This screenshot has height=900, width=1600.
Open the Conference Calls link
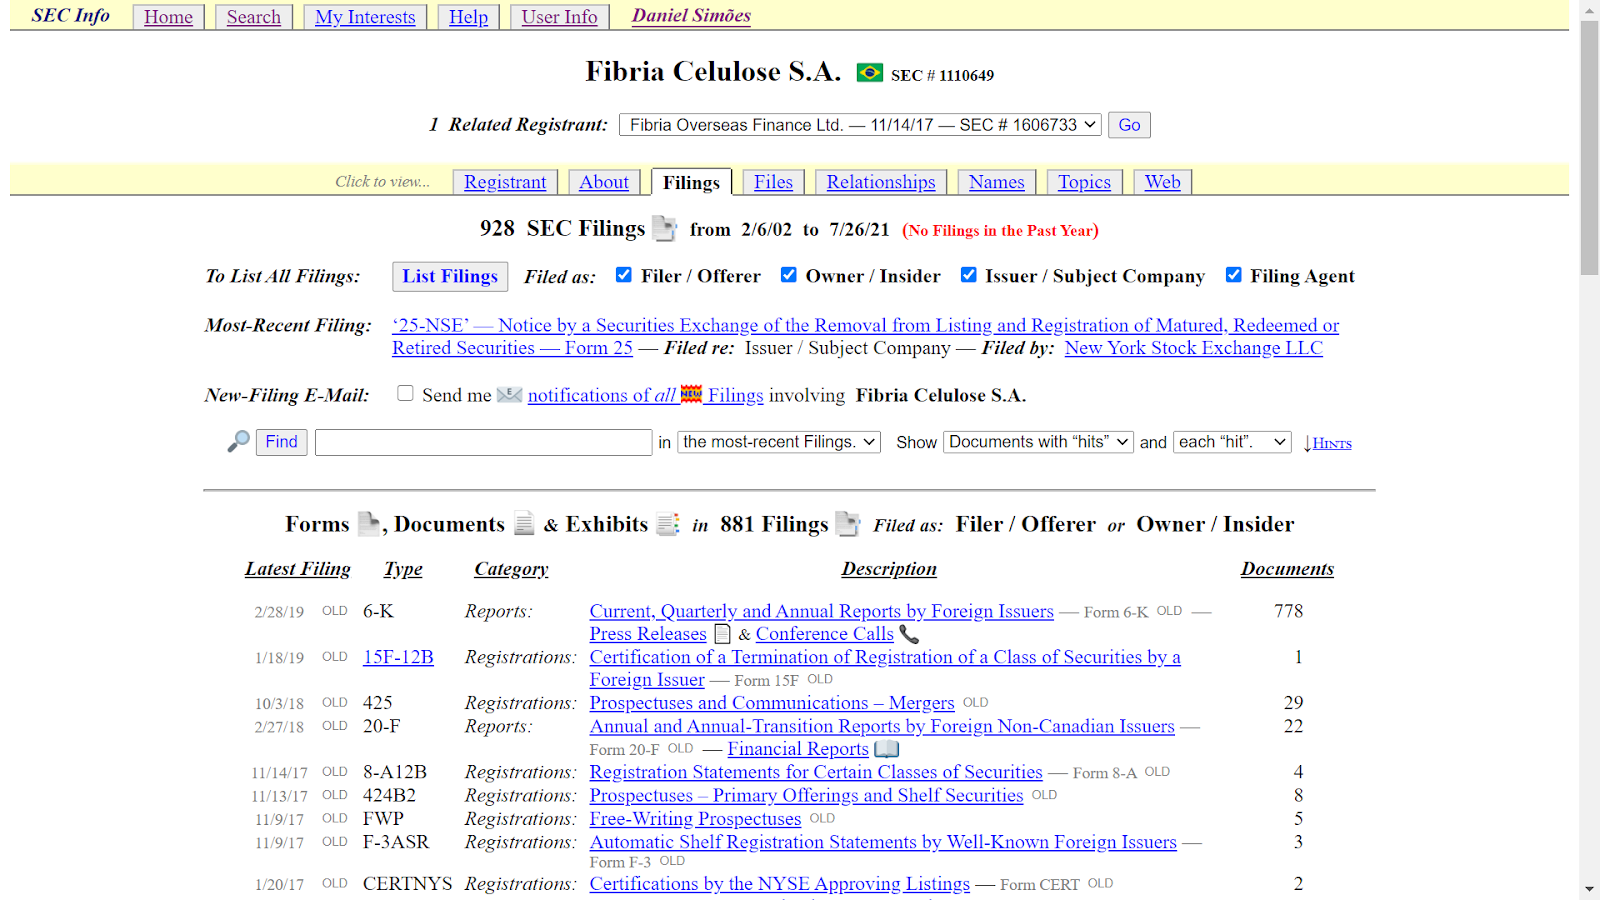click(825, 634)
